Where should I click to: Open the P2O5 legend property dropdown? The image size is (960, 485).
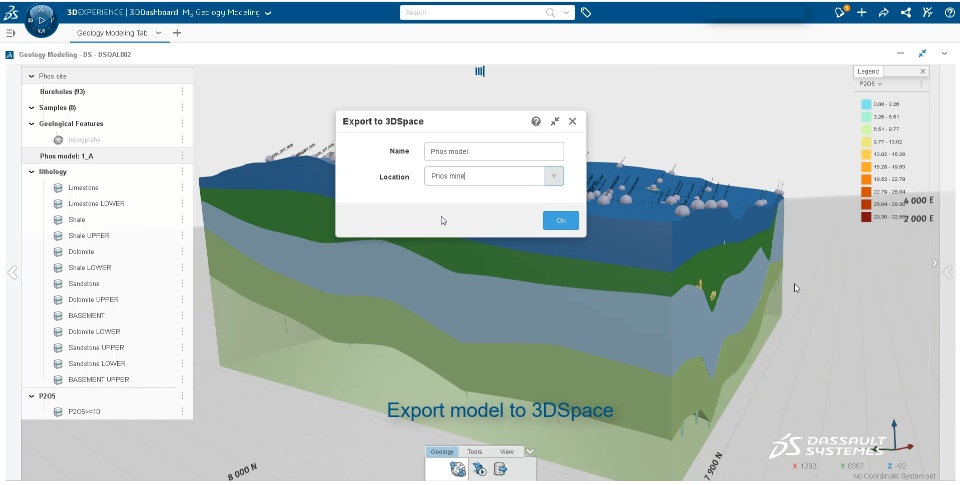[880, 84]
